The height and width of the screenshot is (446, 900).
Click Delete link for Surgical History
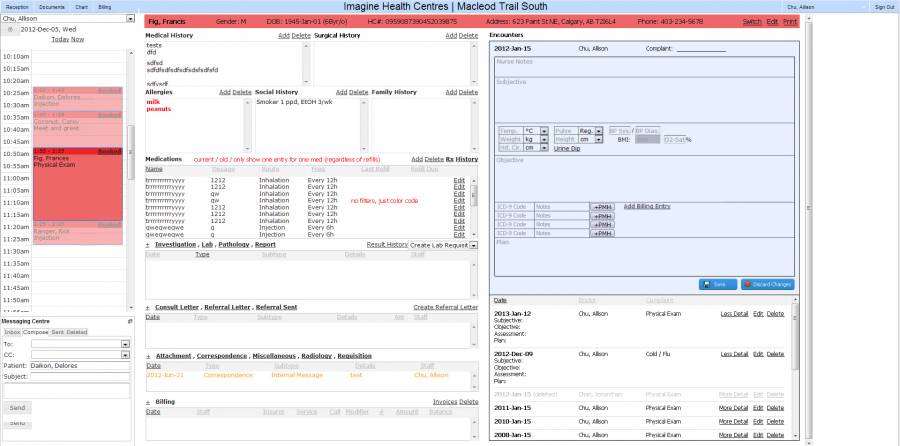tap(468, 36)
